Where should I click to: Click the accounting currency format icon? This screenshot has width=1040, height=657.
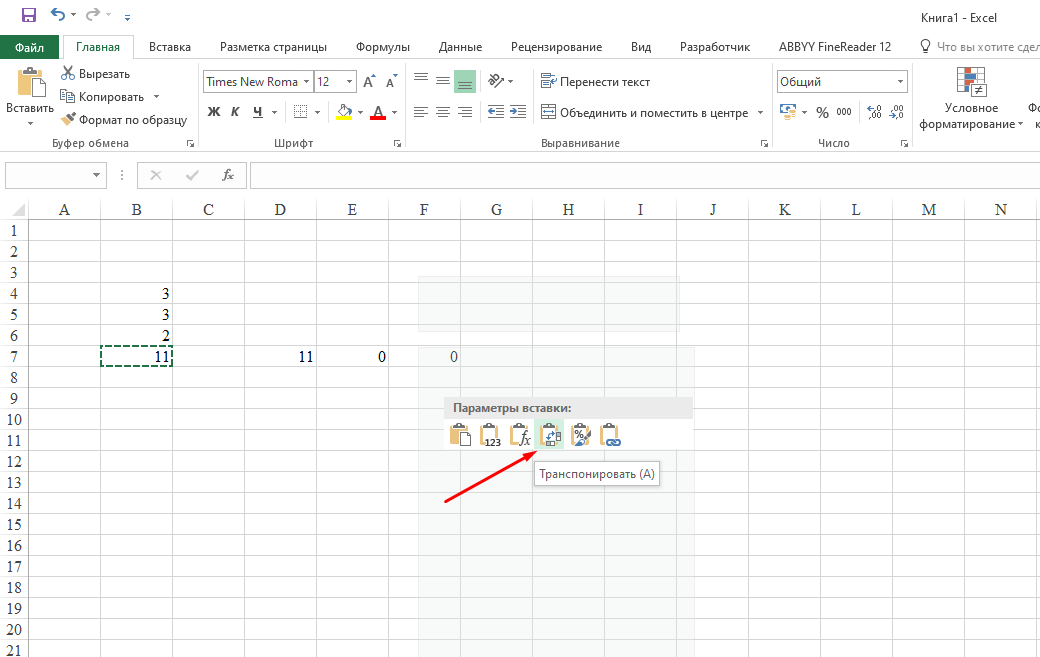788,112
